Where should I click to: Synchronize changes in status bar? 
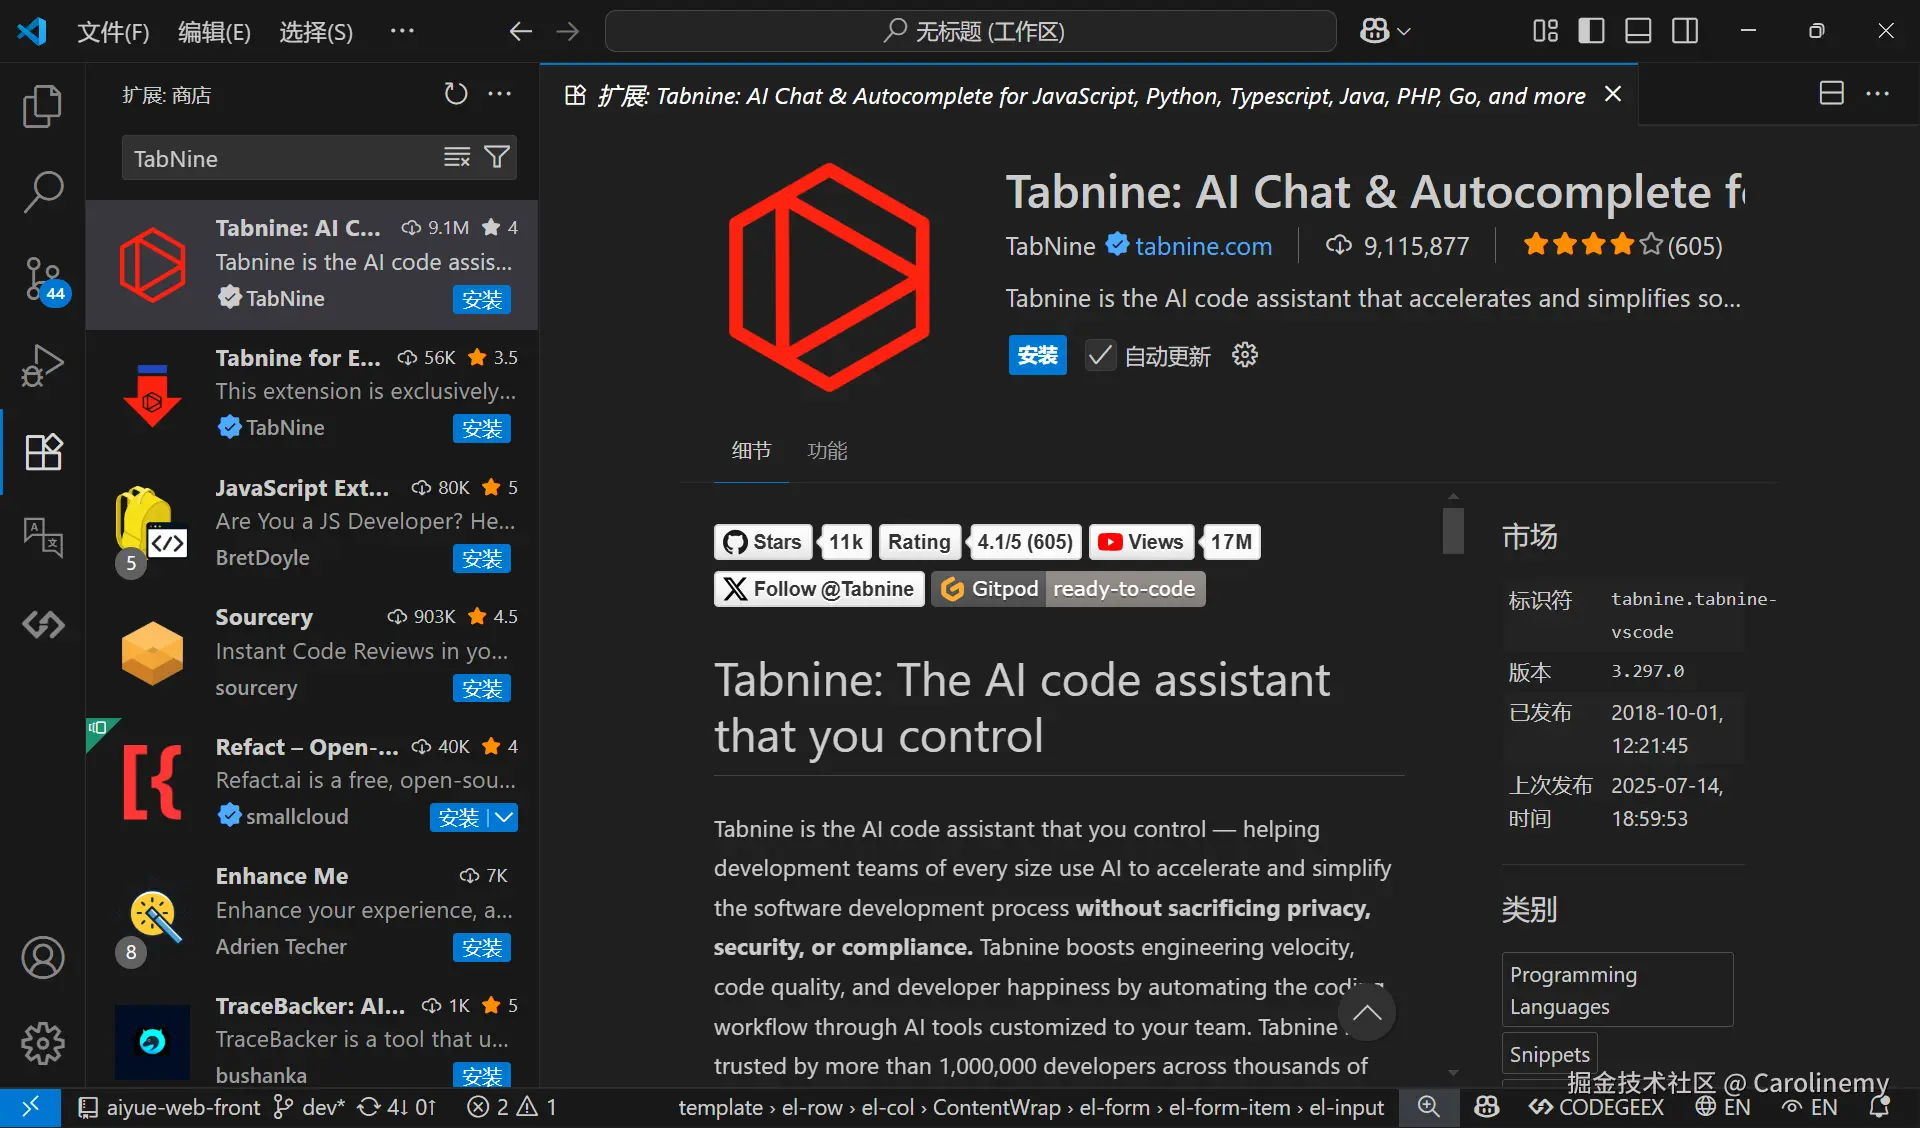click(397, 1107)
